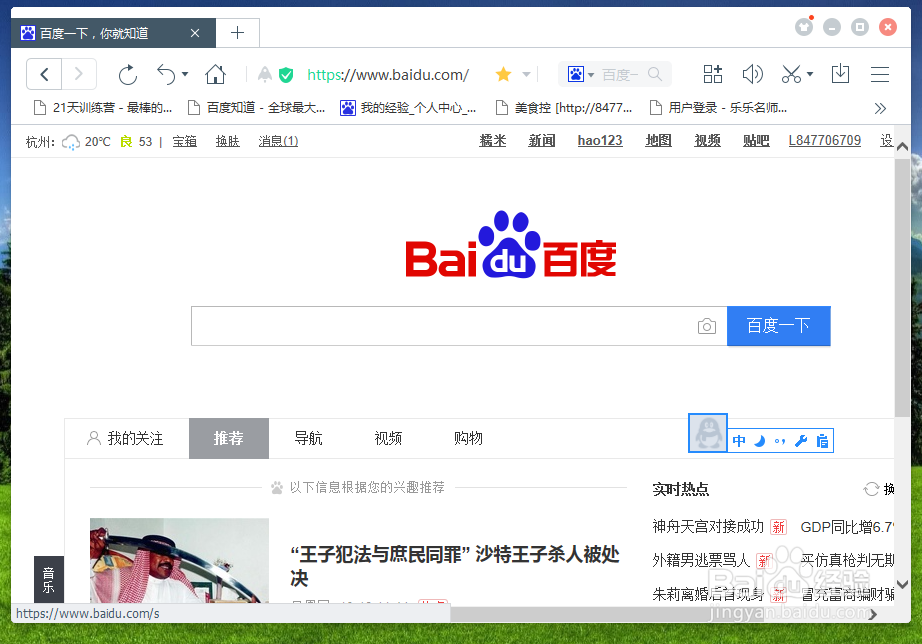The width and height of the screenshot is (922, 644).
Task: Open the 神舟天宫对接成功 hot topic
Action: coord(708,526)
